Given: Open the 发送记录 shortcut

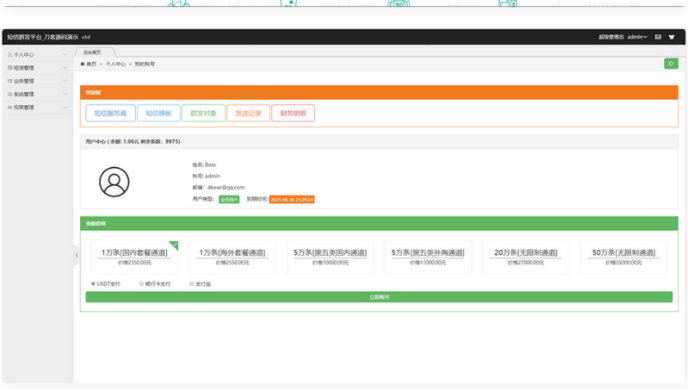Looking at the screenshot, I should point(248,113).
